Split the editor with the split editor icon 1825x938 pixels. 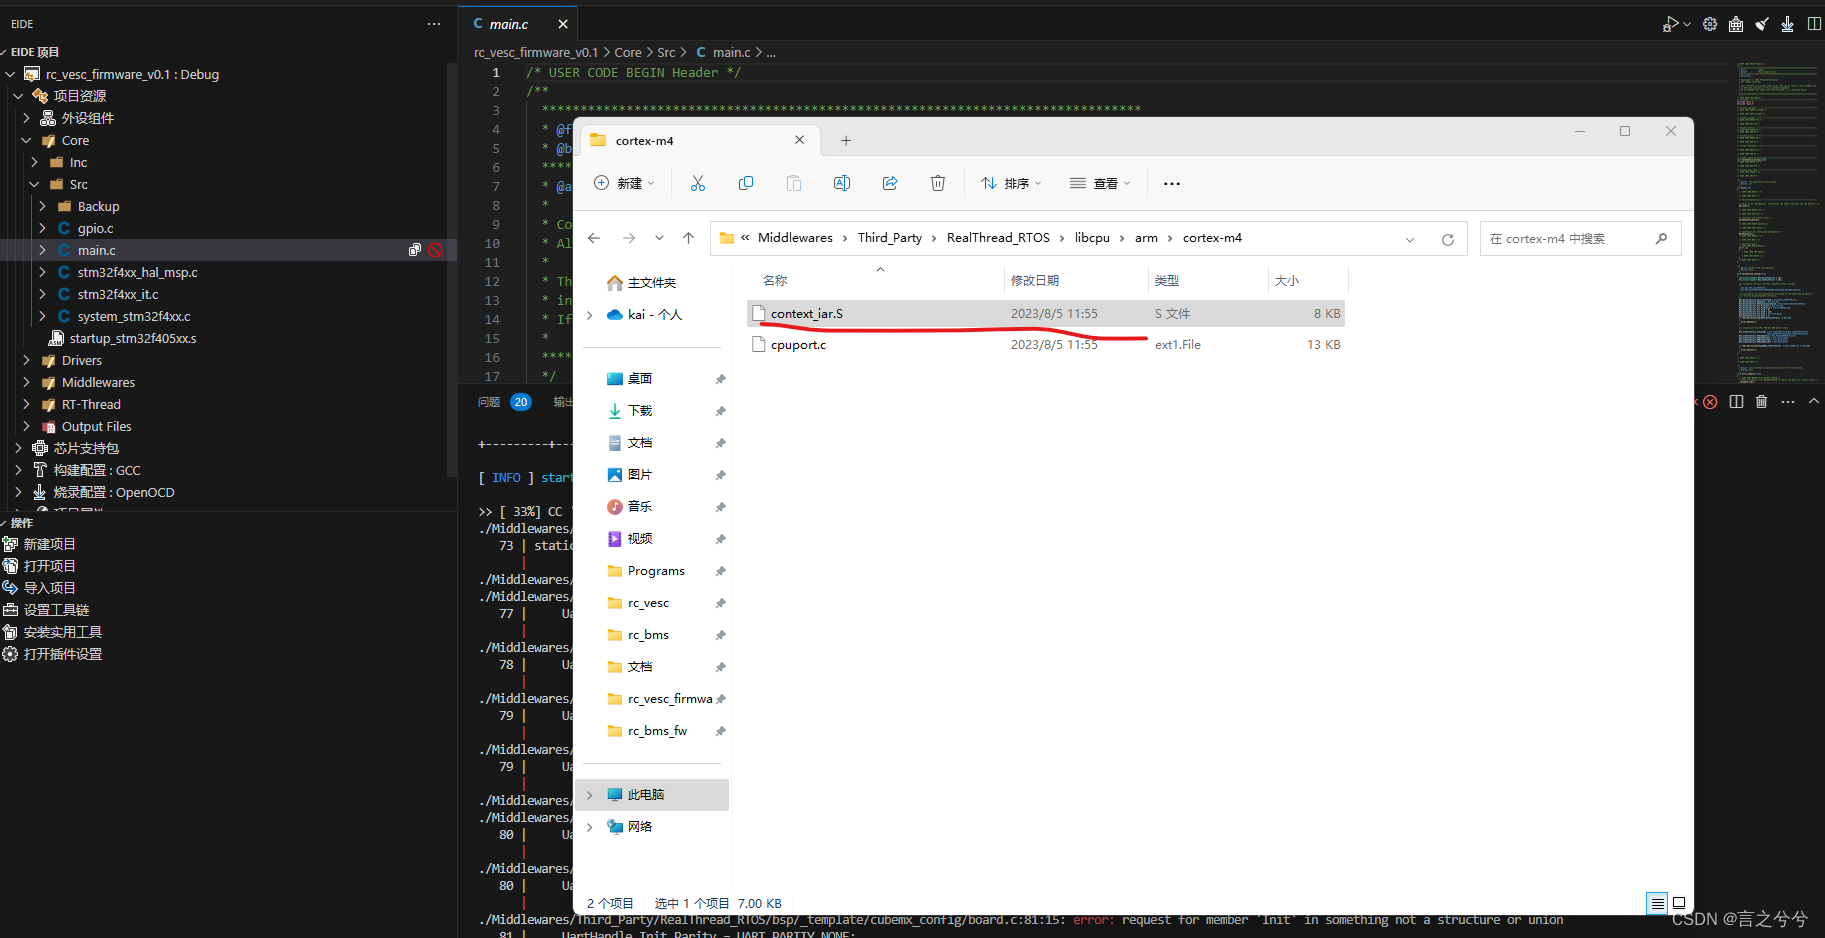pyautogui.click(x=1815, y=23)
